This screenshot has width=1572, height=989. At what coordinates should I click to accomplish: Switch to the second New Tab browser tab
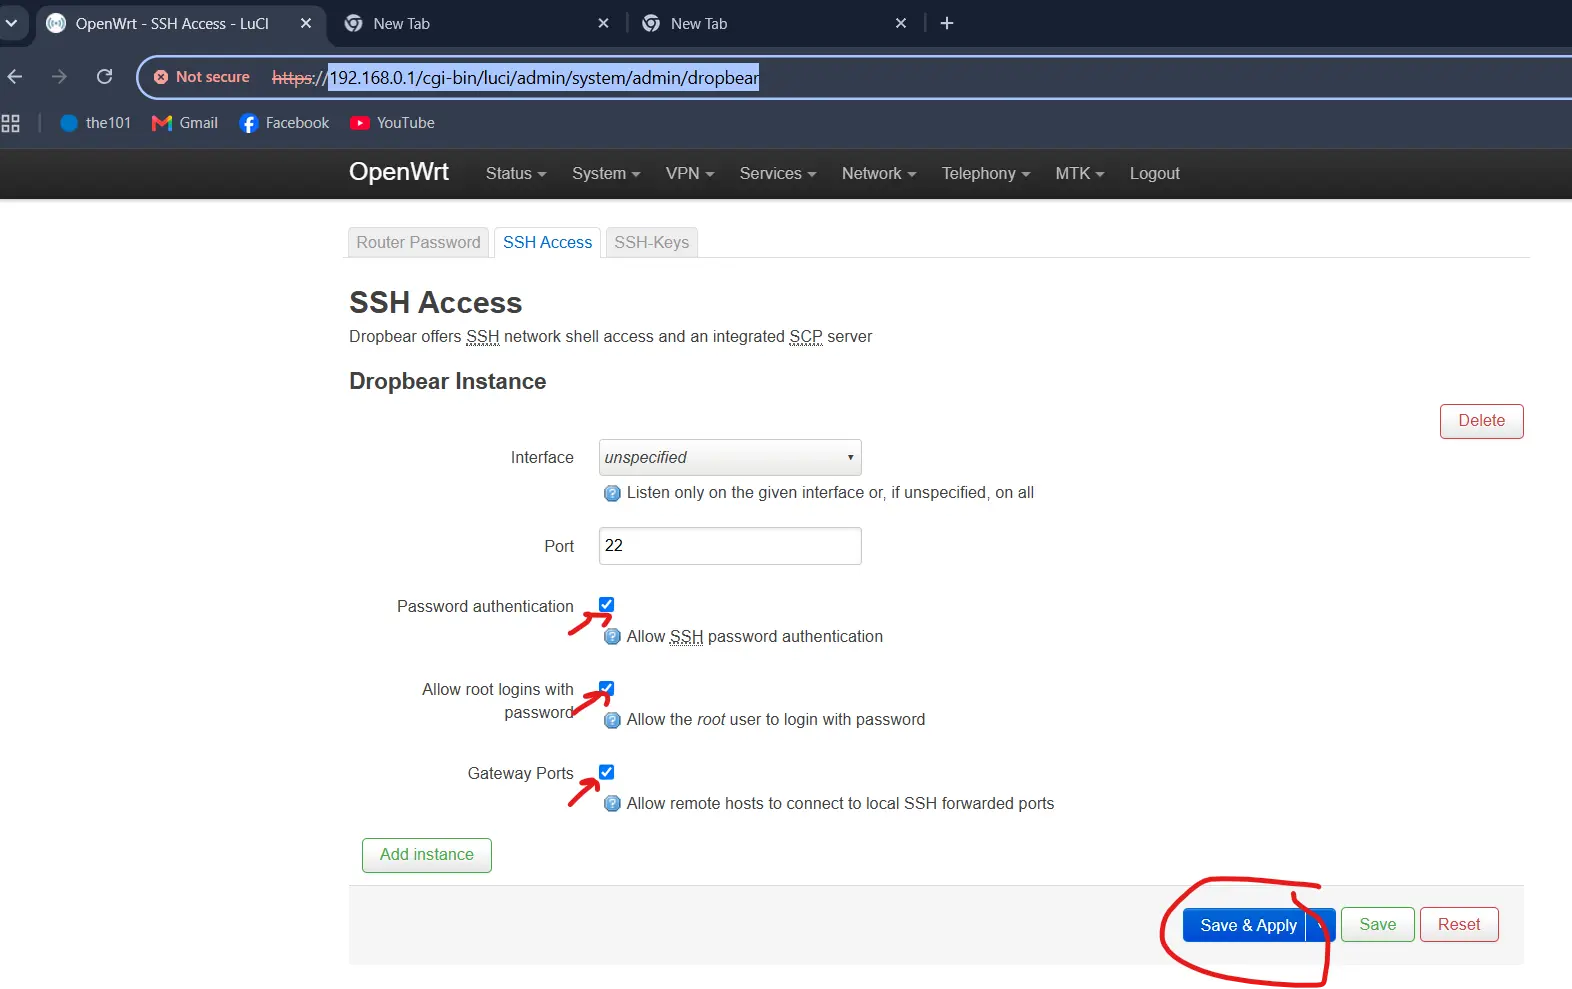(774, 23)
